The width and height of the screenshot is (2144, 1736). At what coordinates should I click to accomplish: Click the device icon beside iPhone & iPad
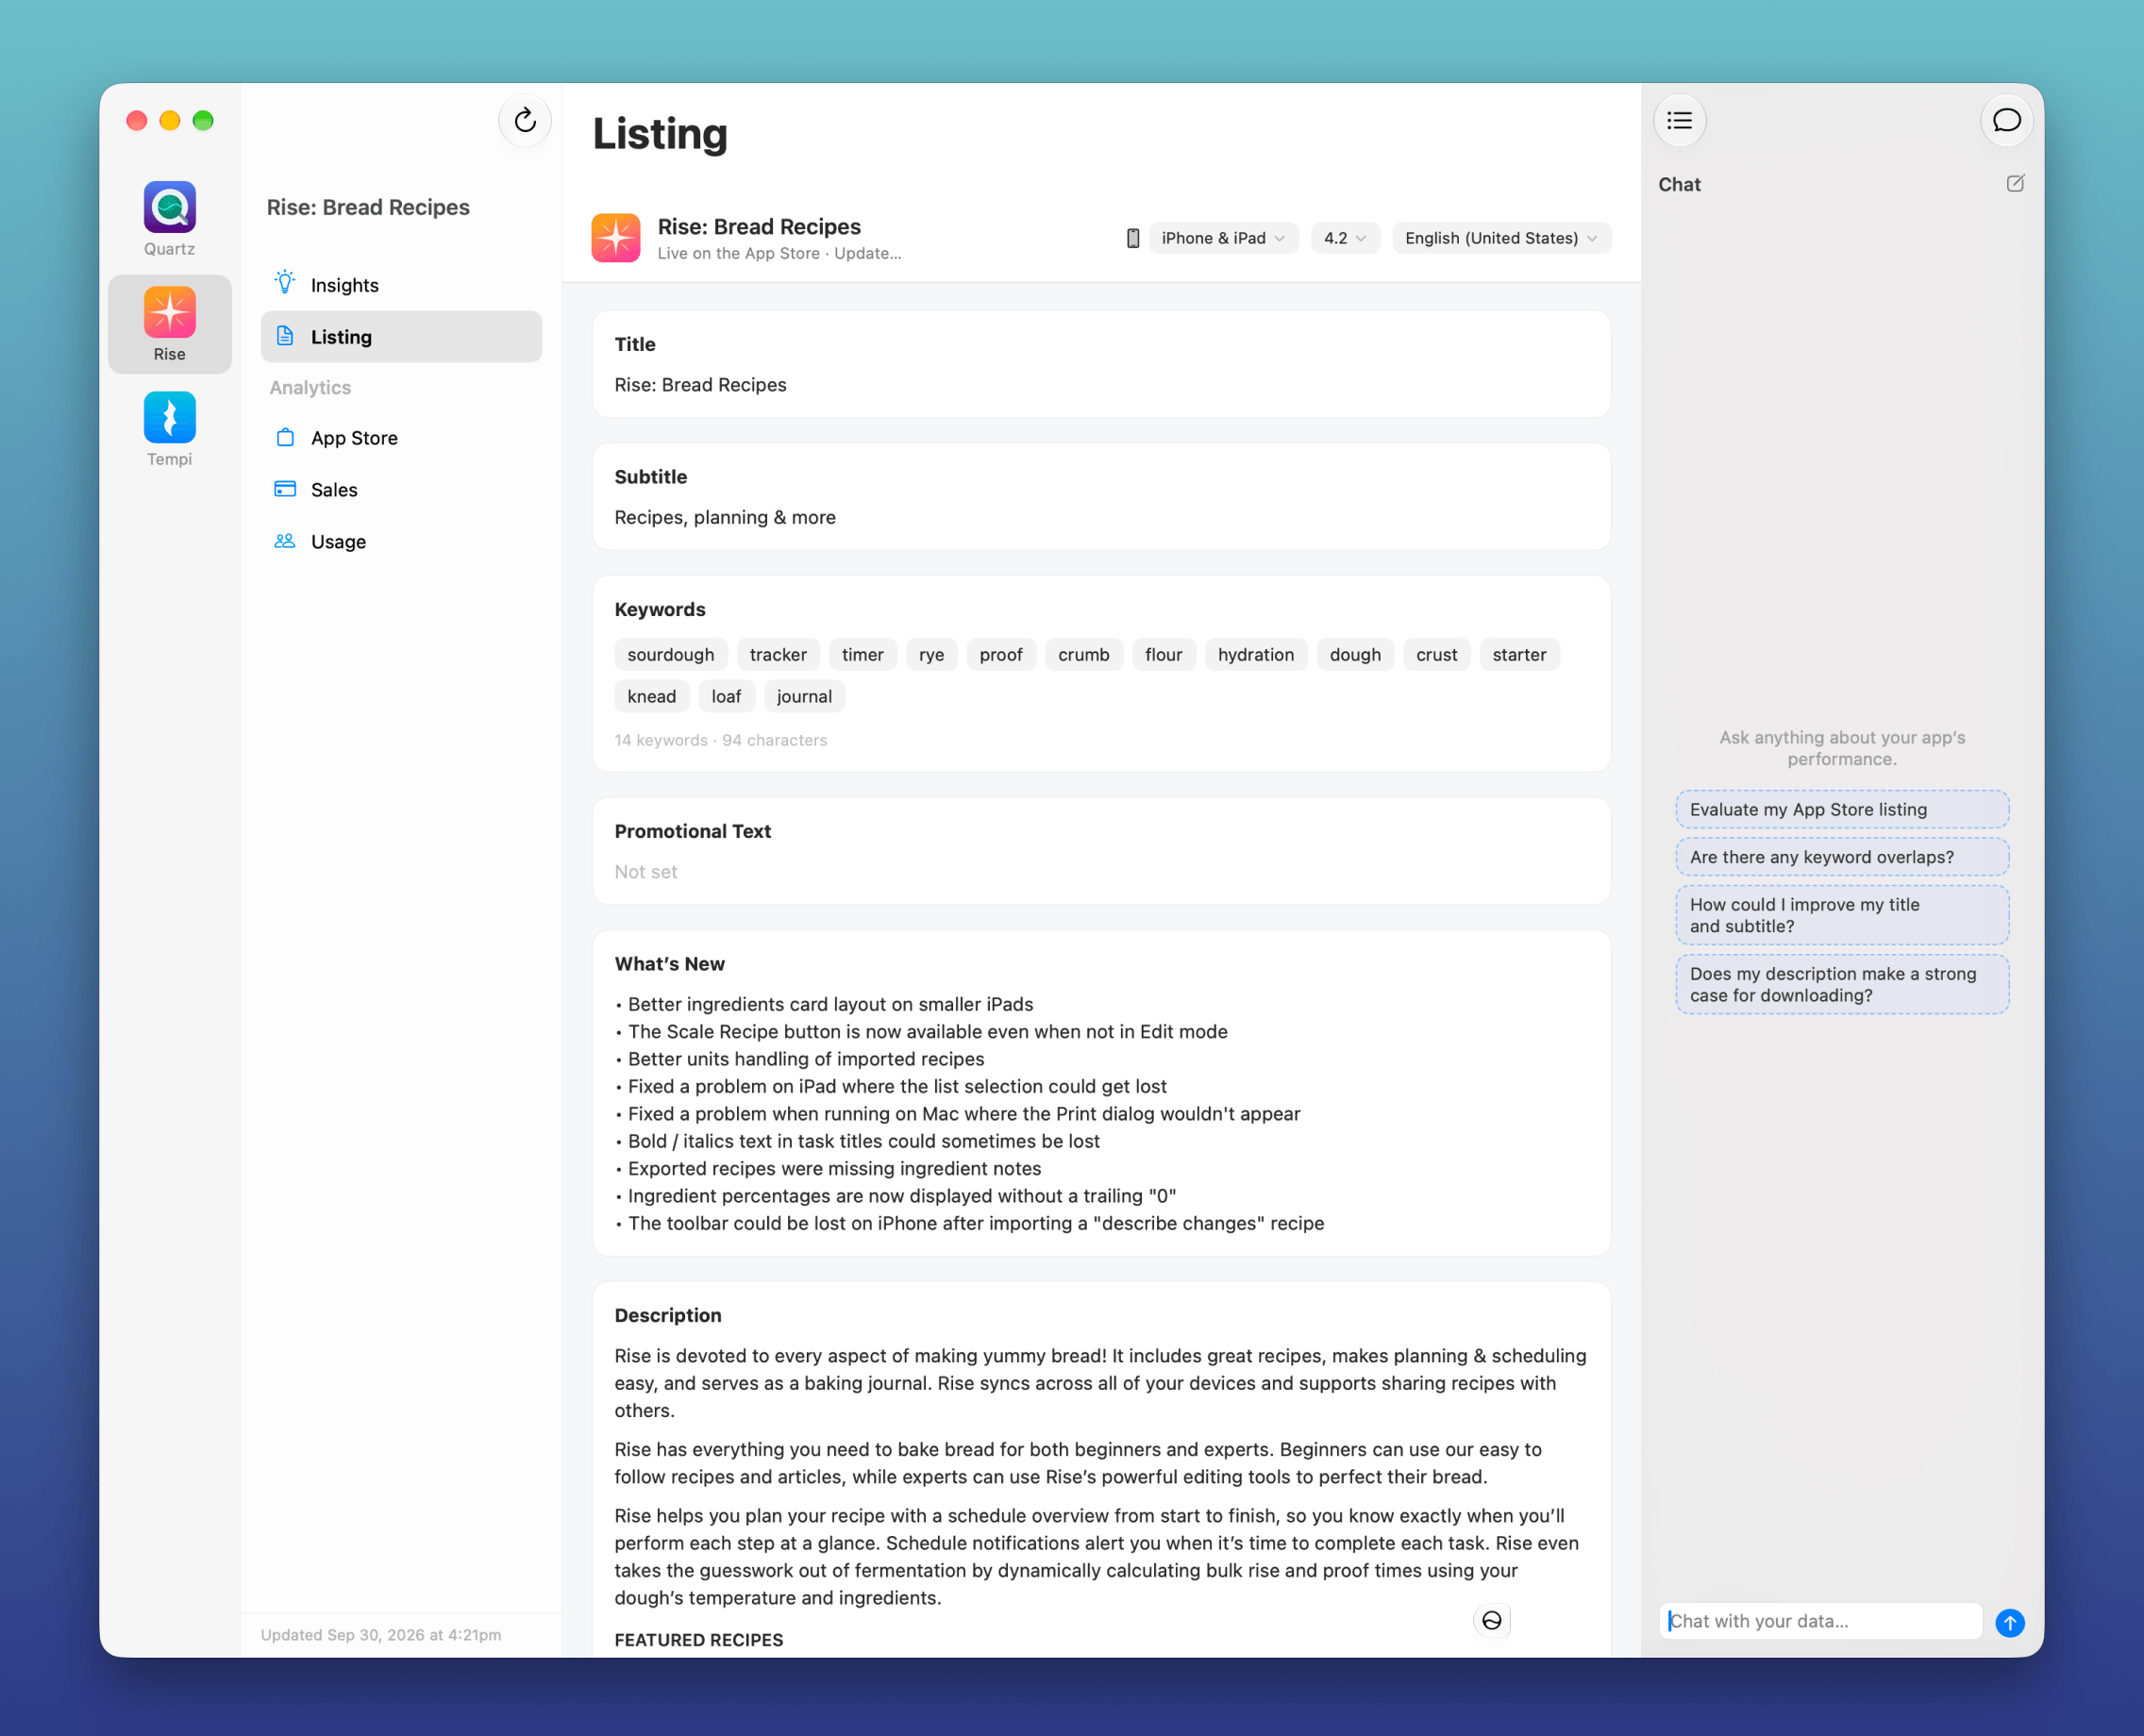[1133, 238]
